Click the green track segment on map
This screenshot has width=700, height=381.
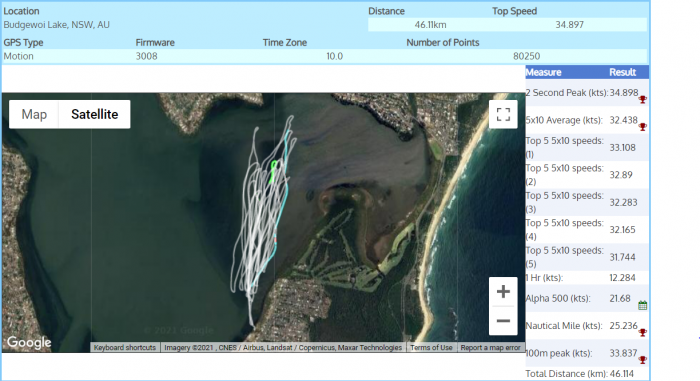pyautogui.click(x=273, y=172)
